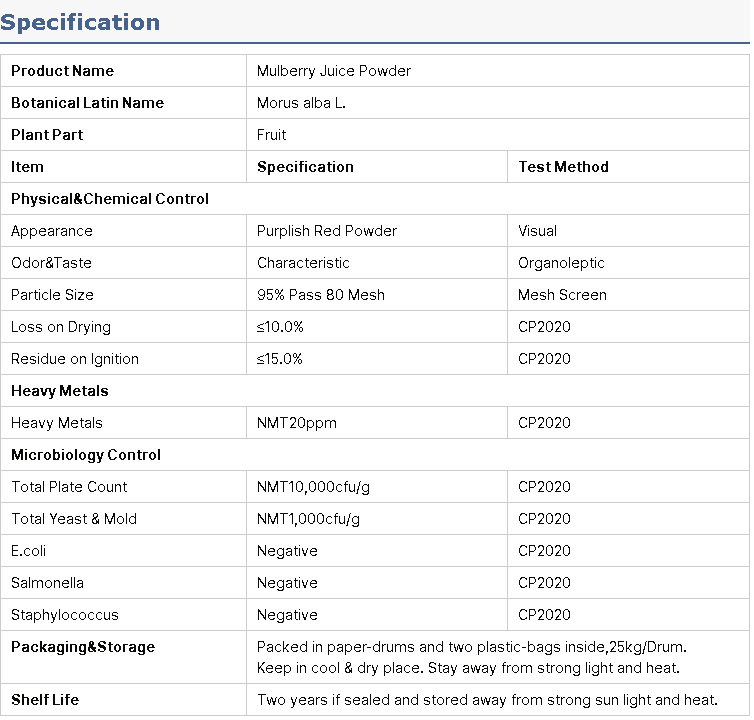Select 'Purplish Red Powder' cell

[377, 231]
